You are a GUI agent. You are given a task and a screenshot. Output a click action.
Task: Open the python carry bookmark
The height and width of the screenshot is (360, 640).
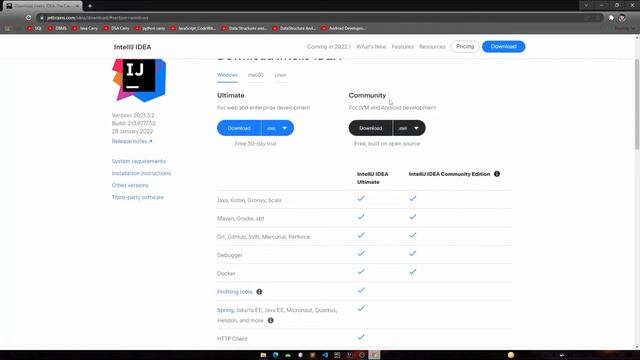(x=150, y=28)
